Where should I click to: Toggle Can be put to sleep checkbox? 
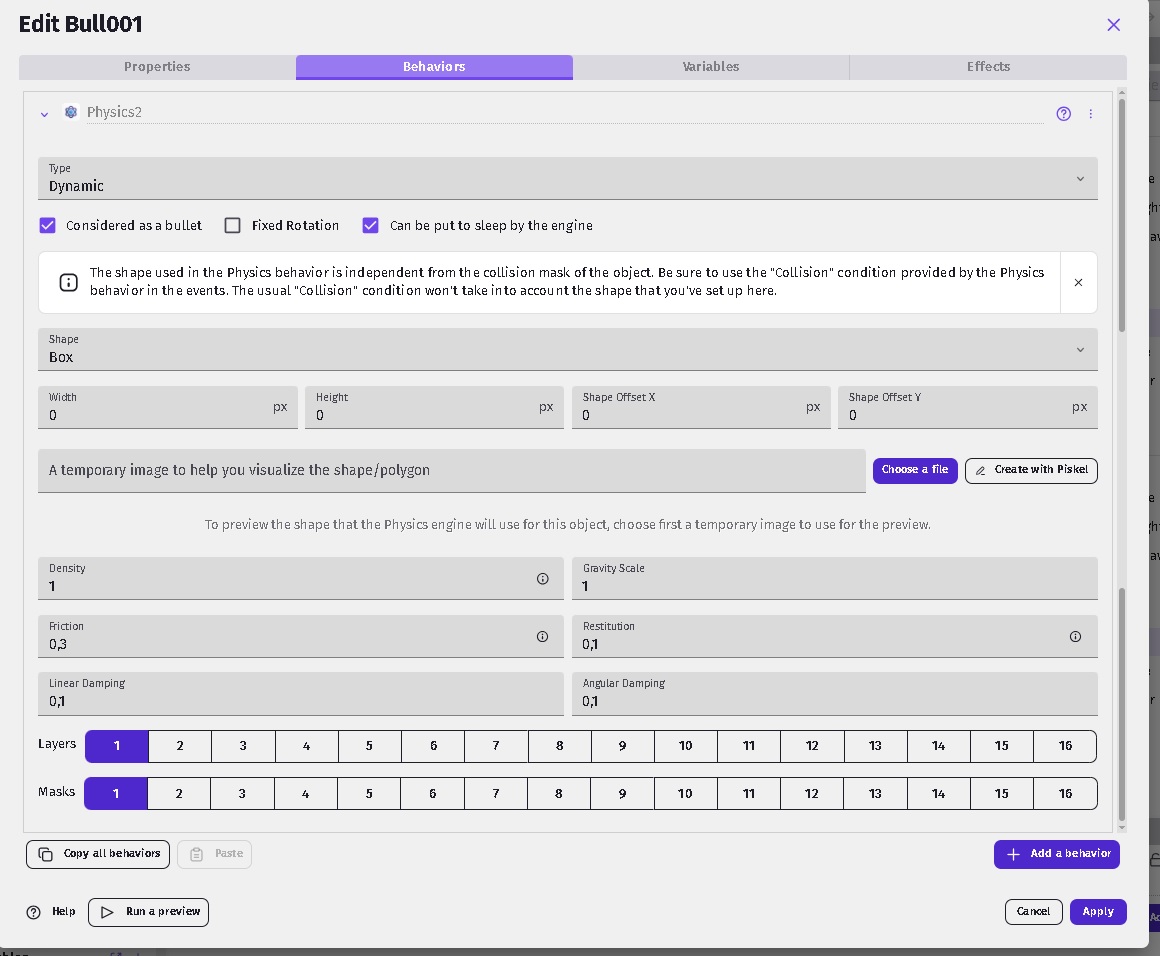[x=371, y=225]
